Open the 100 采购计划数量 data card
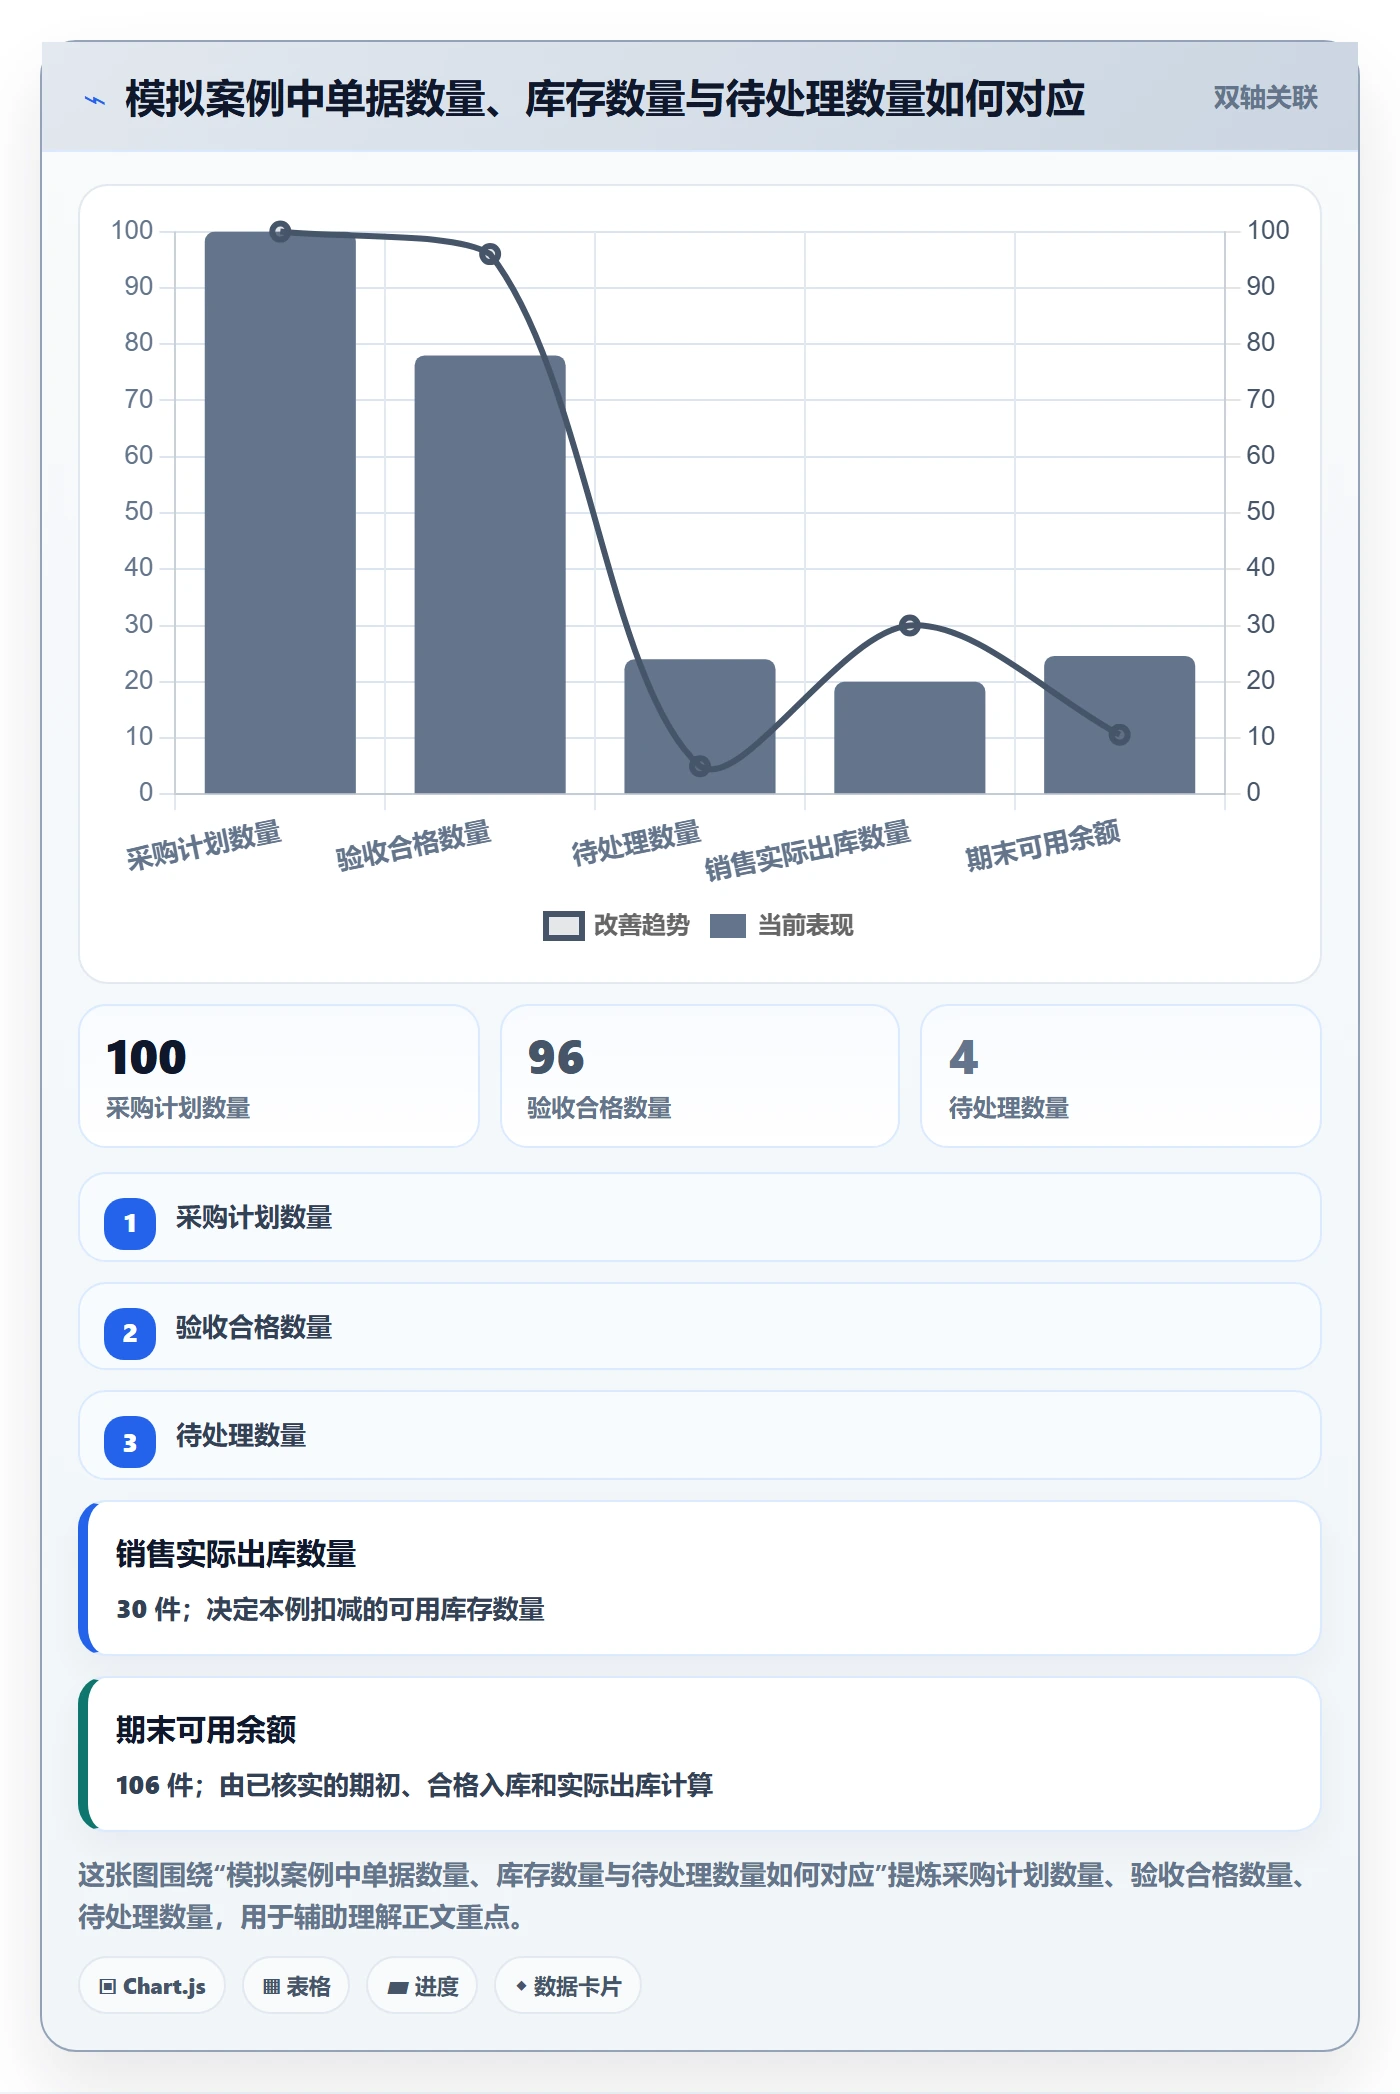1400x2094 pixels. pyautogui.click(x=279, y=1076)
